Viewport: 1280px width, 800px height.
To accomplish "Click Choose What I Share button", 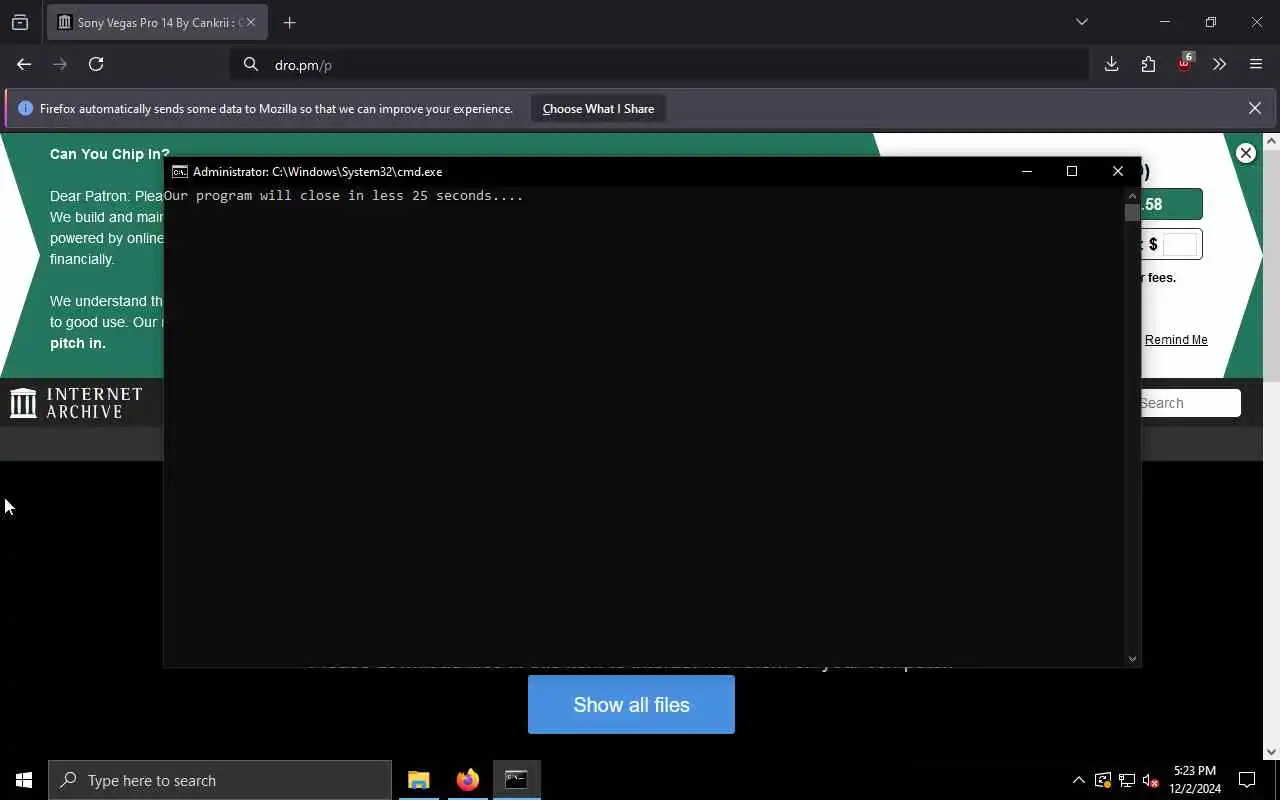I will point(598,108).
